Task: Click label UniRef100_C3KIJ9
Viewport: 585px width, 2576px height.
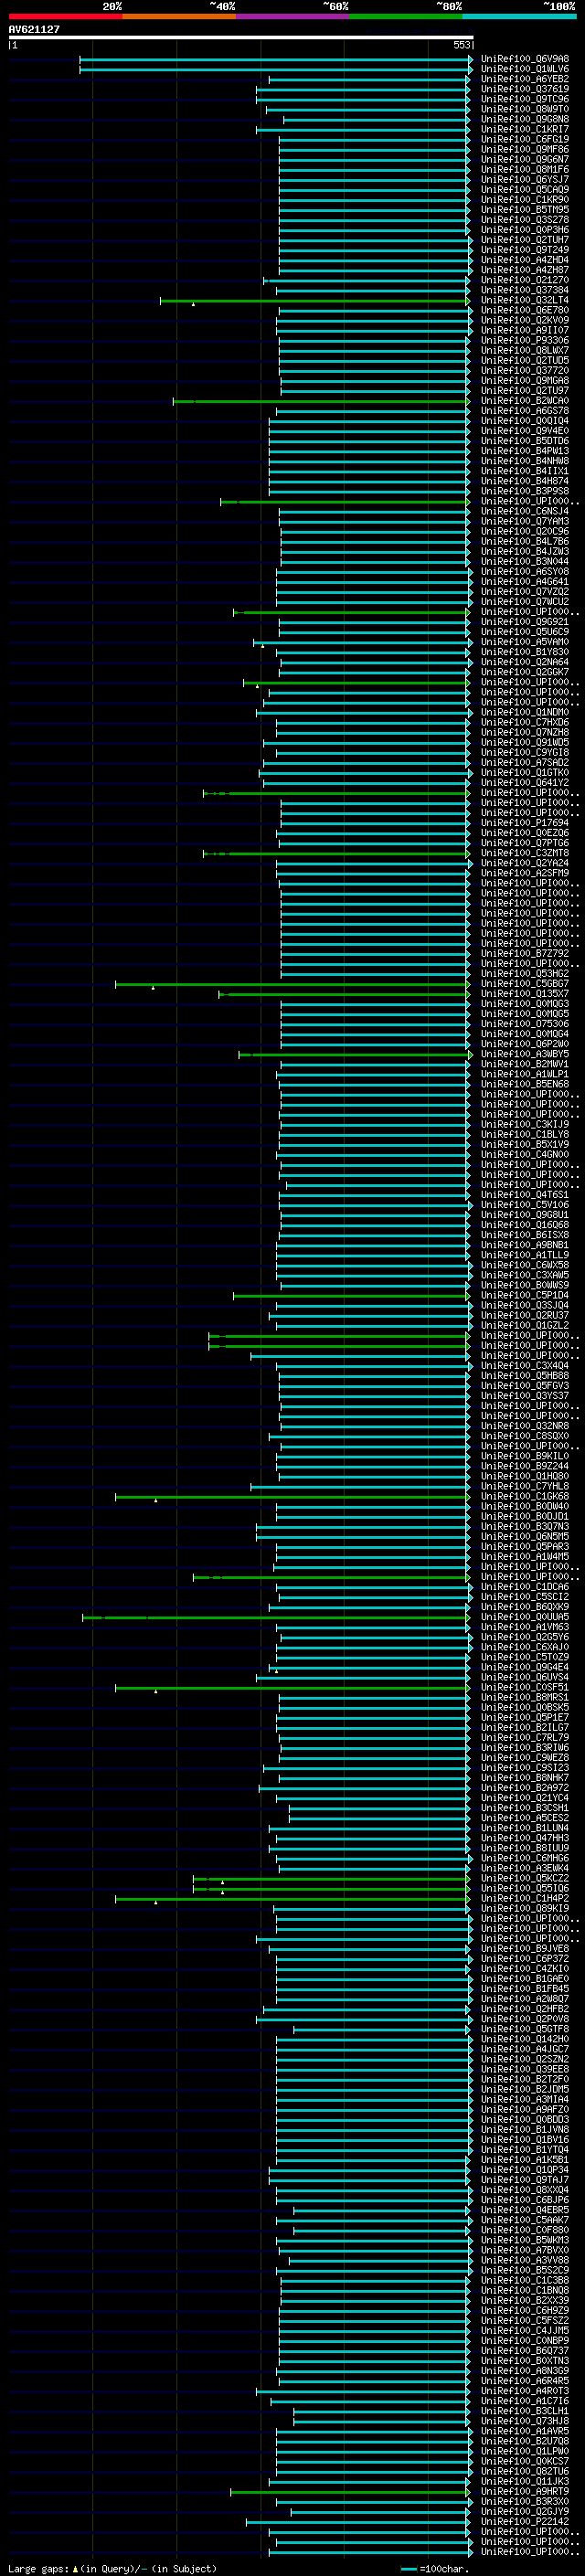Action: click(525, 1124)
